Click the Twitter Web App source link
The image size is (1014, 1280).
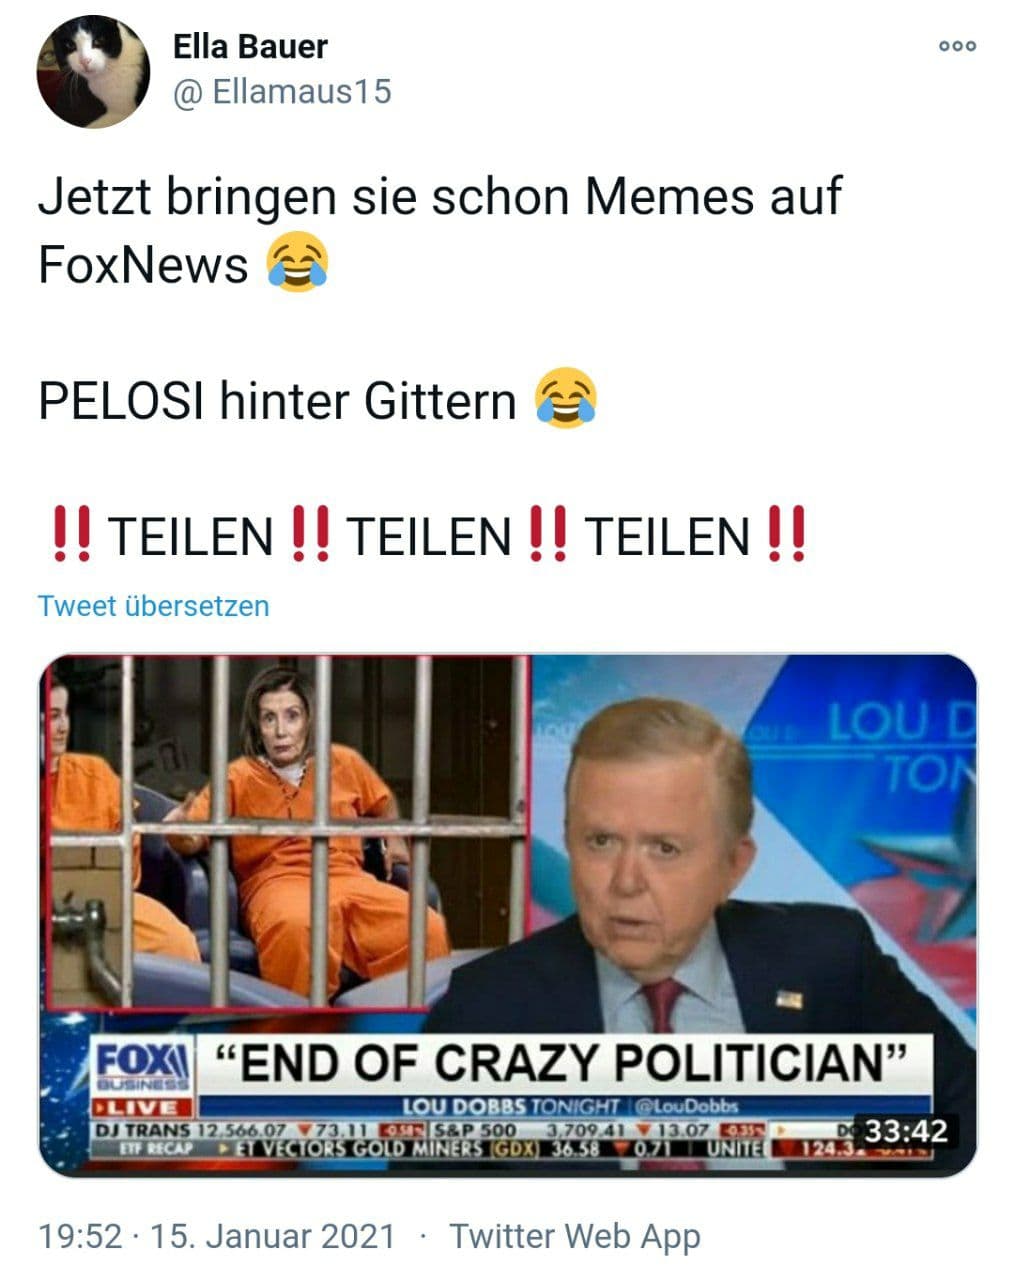pos(575,1236)
